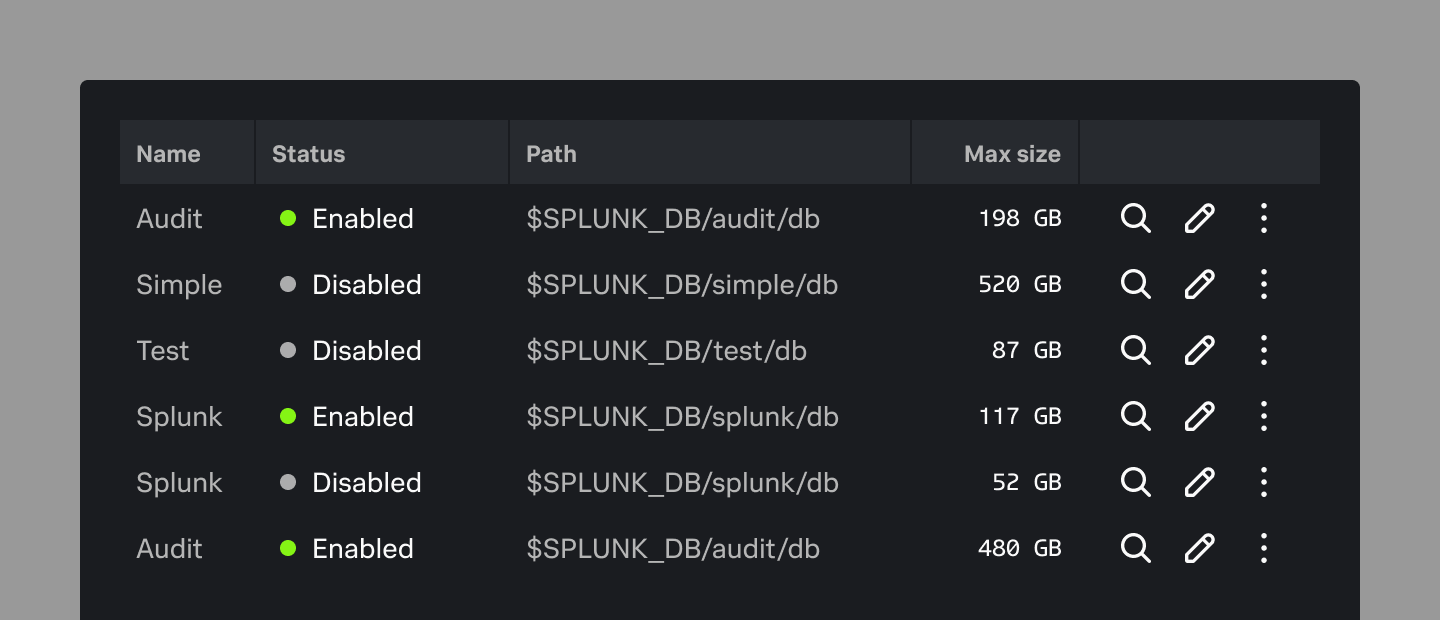
Task: Select the magnifier icon in the Test row
Action: tap(1135, 350)
